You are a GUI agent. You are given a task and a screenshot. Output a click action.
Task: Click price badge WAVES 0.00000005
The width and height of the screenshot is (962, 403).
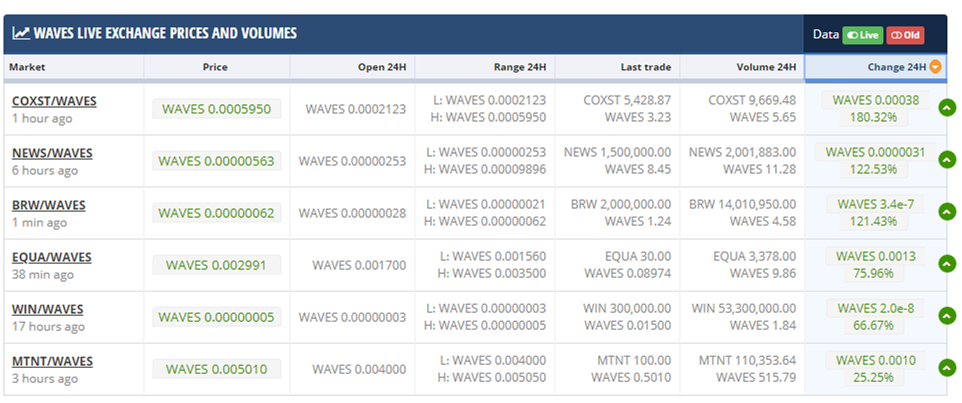(217, 317)
